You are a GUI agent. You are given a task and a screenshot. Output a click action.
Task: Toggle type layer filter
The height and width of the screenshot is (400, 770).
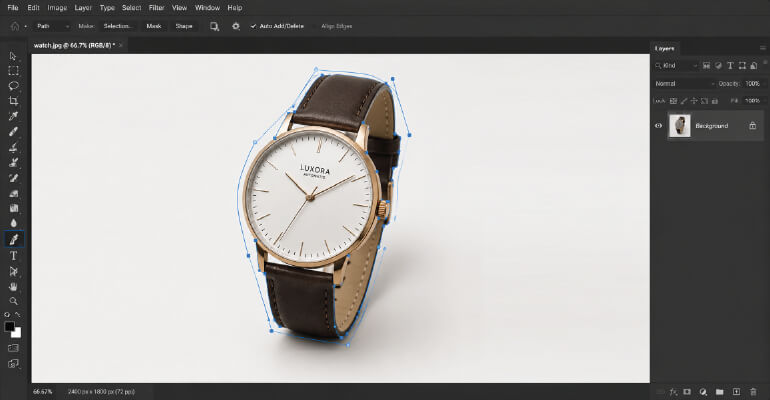coord(730,66)
